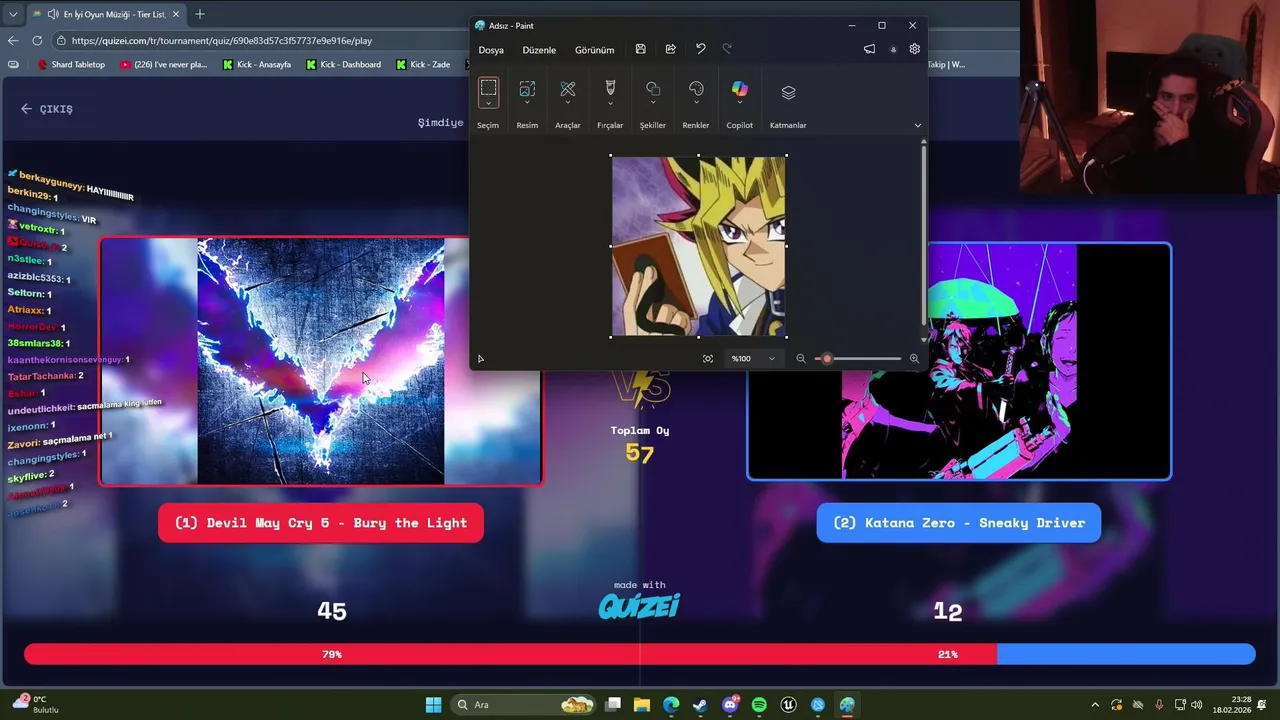The height and width of the screenshot is (720, 1280).
Task: Open Steam from the taskbar
Action: click(x=700, y=705)
